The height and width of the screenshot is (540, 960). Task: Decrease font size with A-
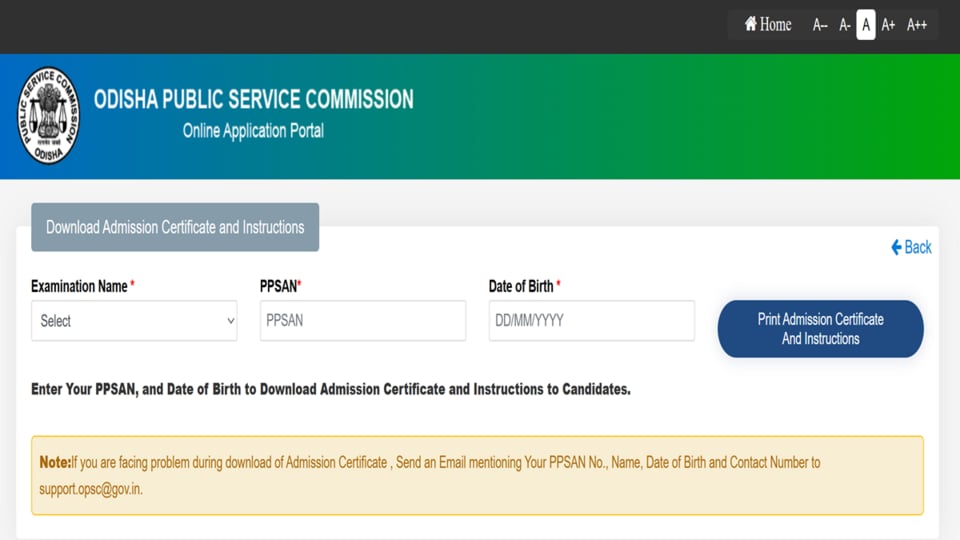click(844, 25)
